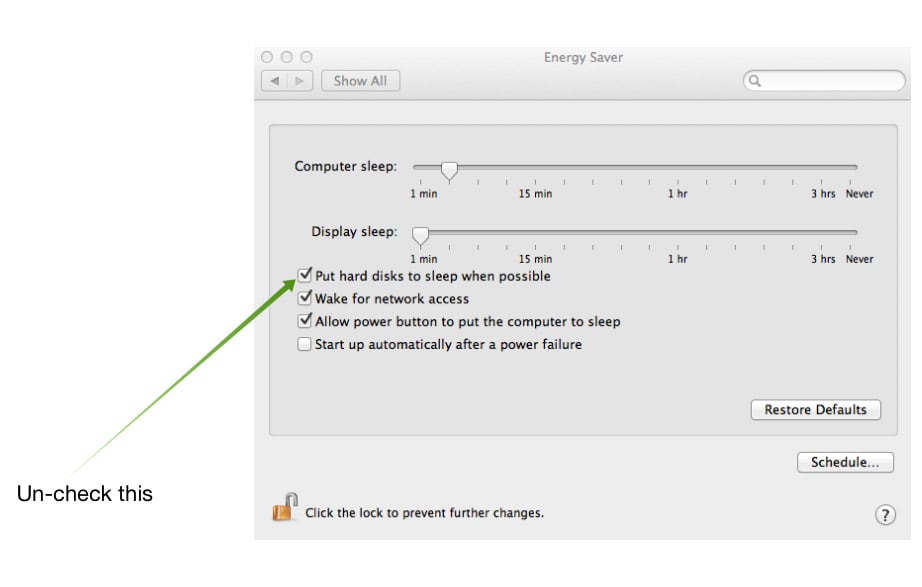This screenshot has height=587, width=922.
Task: Click the Display sleep label
Action: click(x=354, y=232)
